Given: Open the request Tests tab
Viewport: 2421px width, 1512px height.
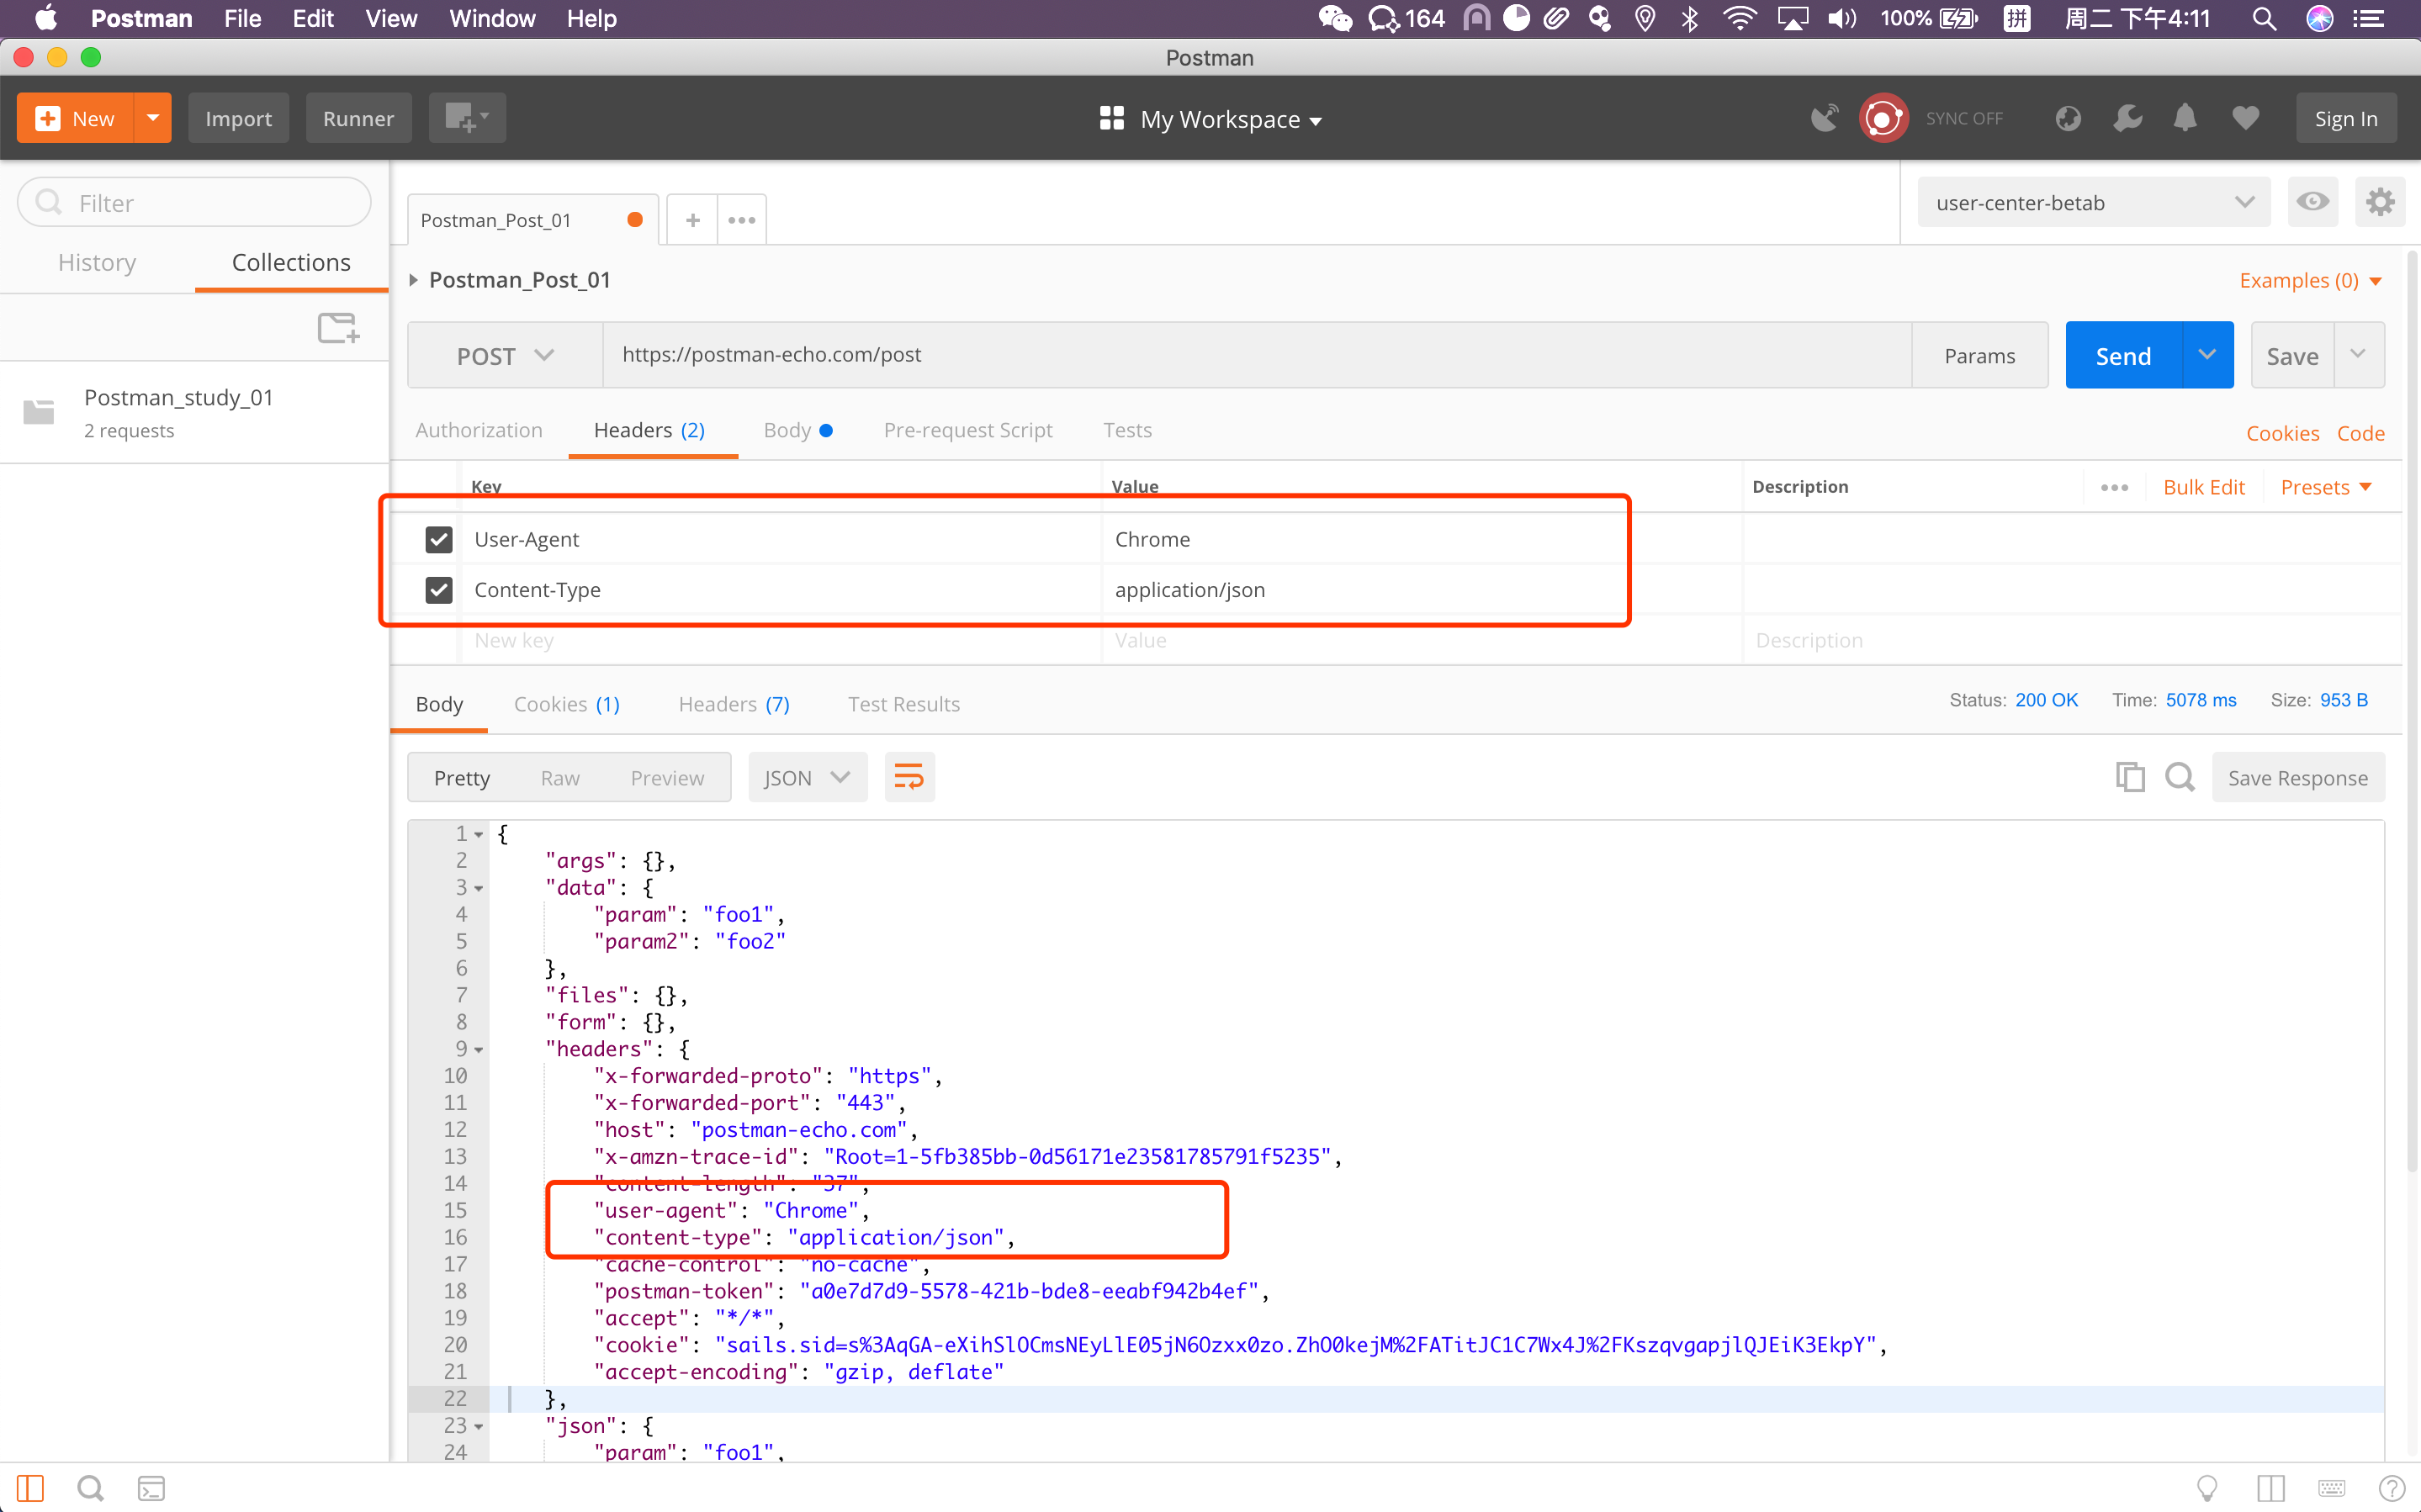Looking at the screenshot, I should click(1127, 430).
